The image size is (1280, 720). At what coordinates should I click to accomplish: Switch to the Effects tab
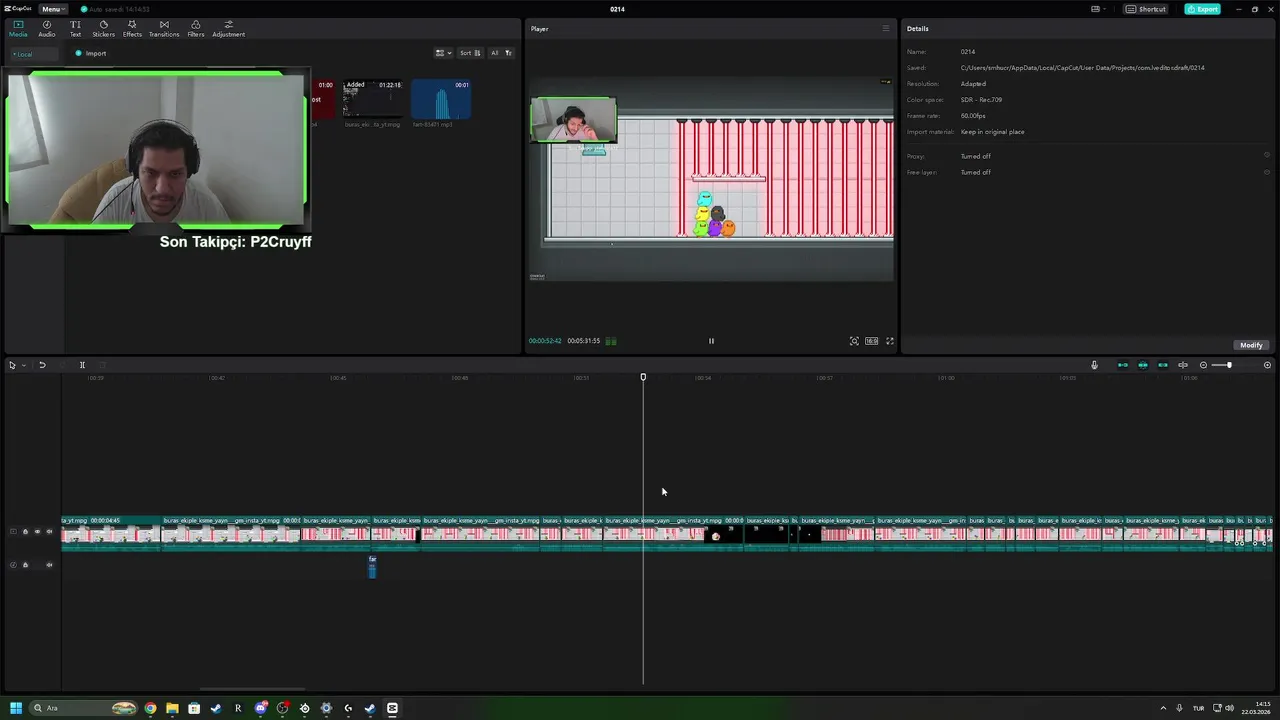point(132,29)
